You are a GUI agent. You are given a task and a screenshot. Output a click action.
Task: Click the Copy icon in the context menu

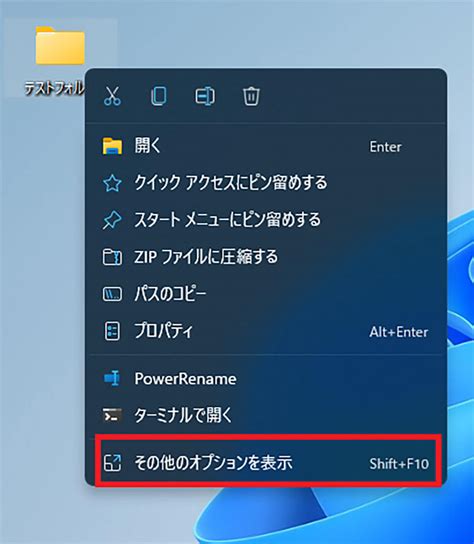(159, 96)
